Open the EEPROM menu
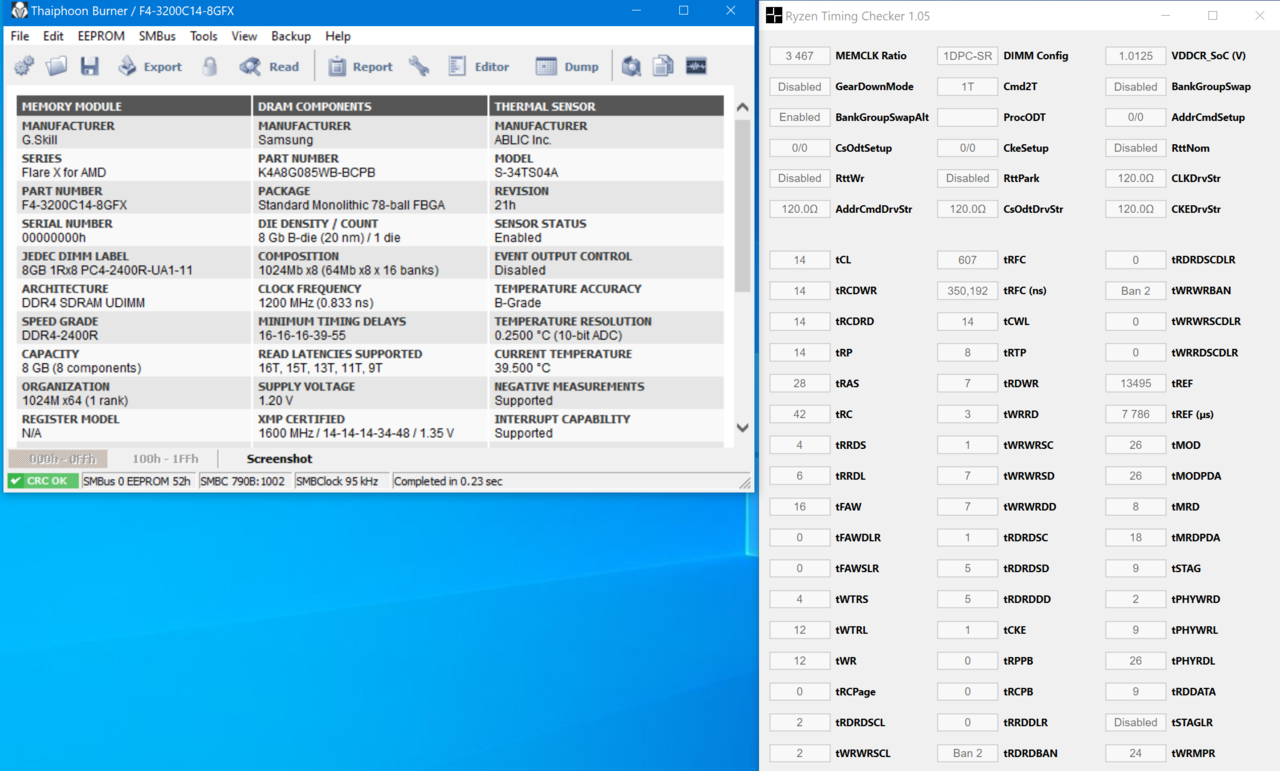 point(101,36)
